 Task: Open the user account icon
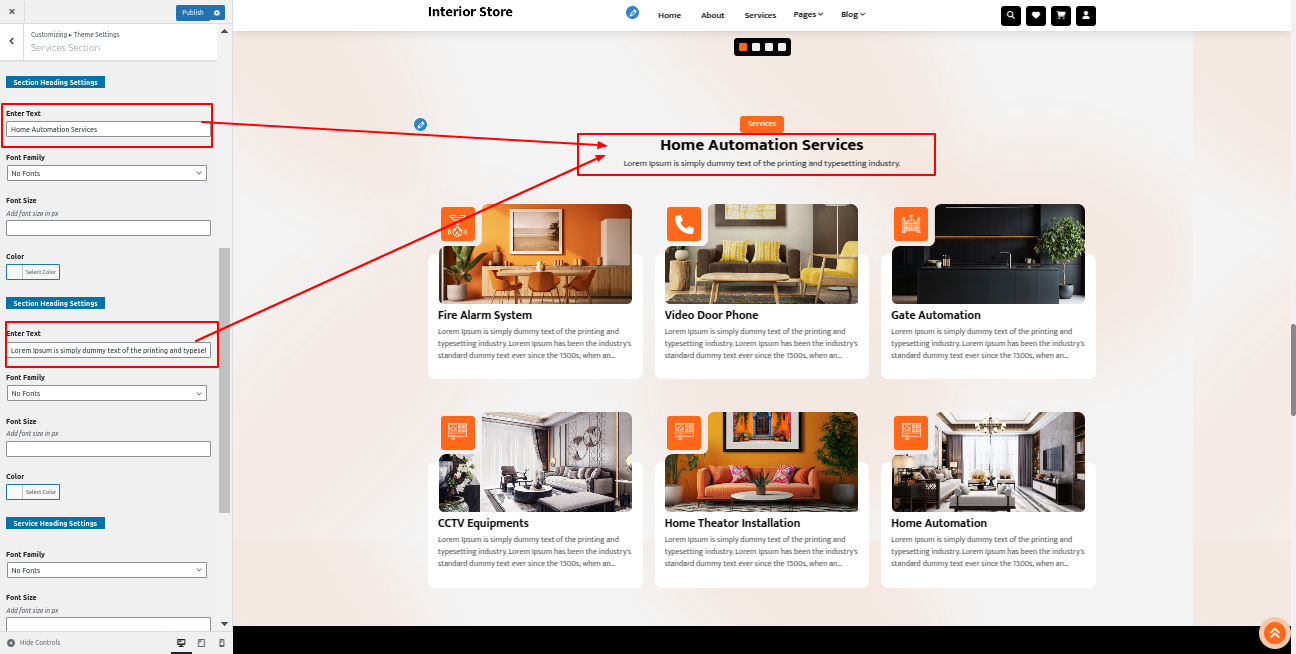click(1086, 15)
